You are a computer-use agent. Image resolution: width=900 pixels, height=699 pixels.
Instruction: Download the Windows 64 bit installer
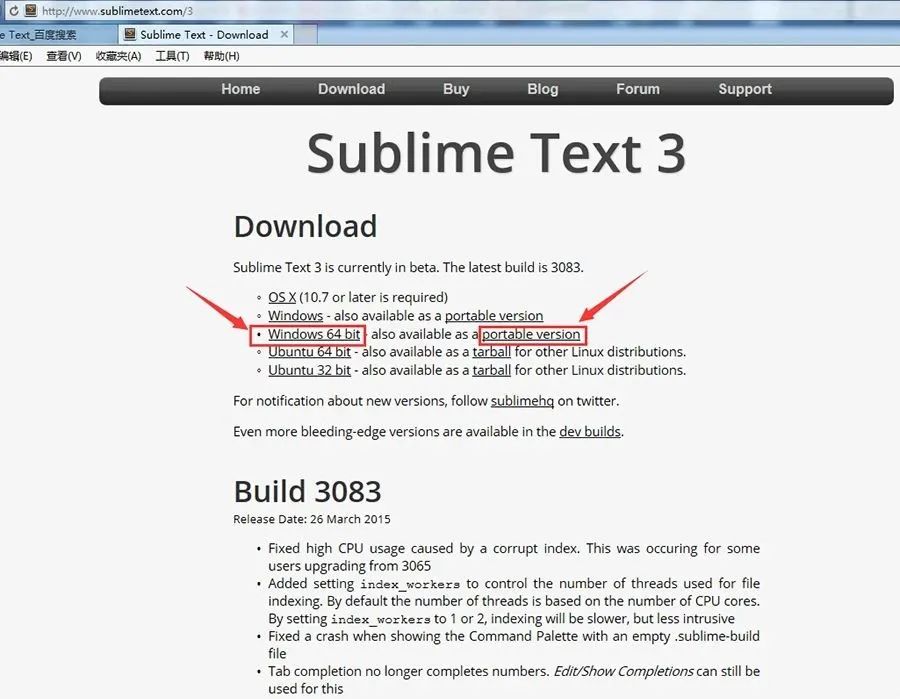tap(314, 334)
